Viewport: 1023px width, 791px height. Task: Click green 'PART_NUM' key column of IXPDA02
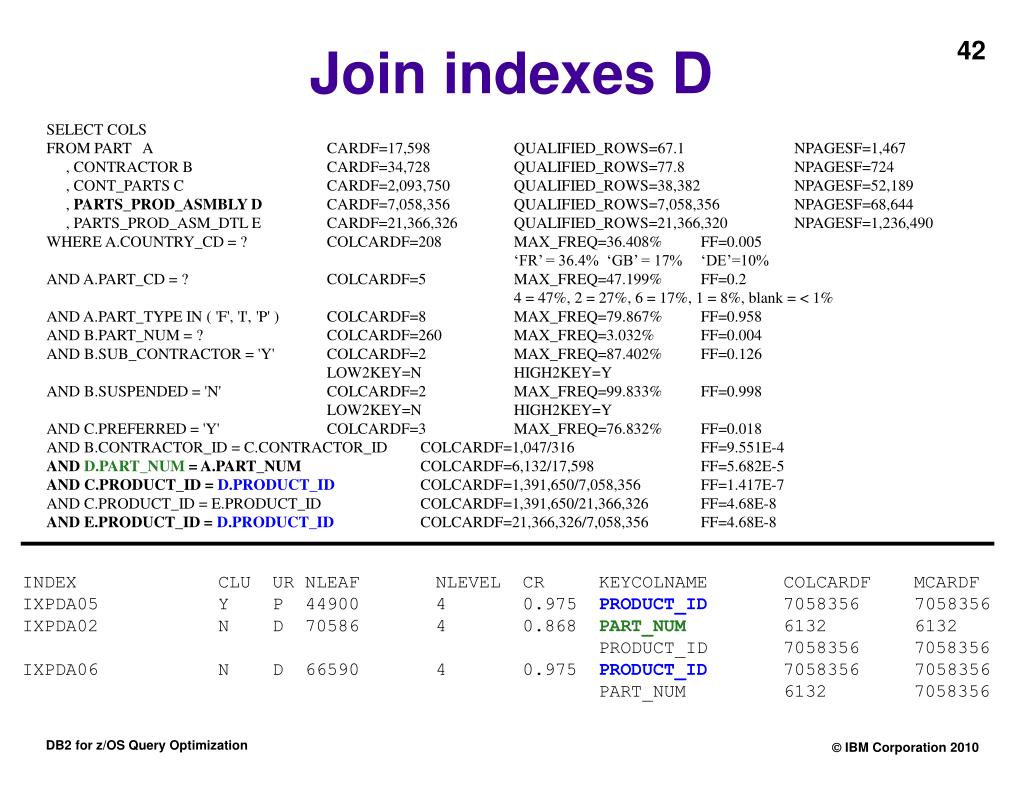[x=642, y=626]
